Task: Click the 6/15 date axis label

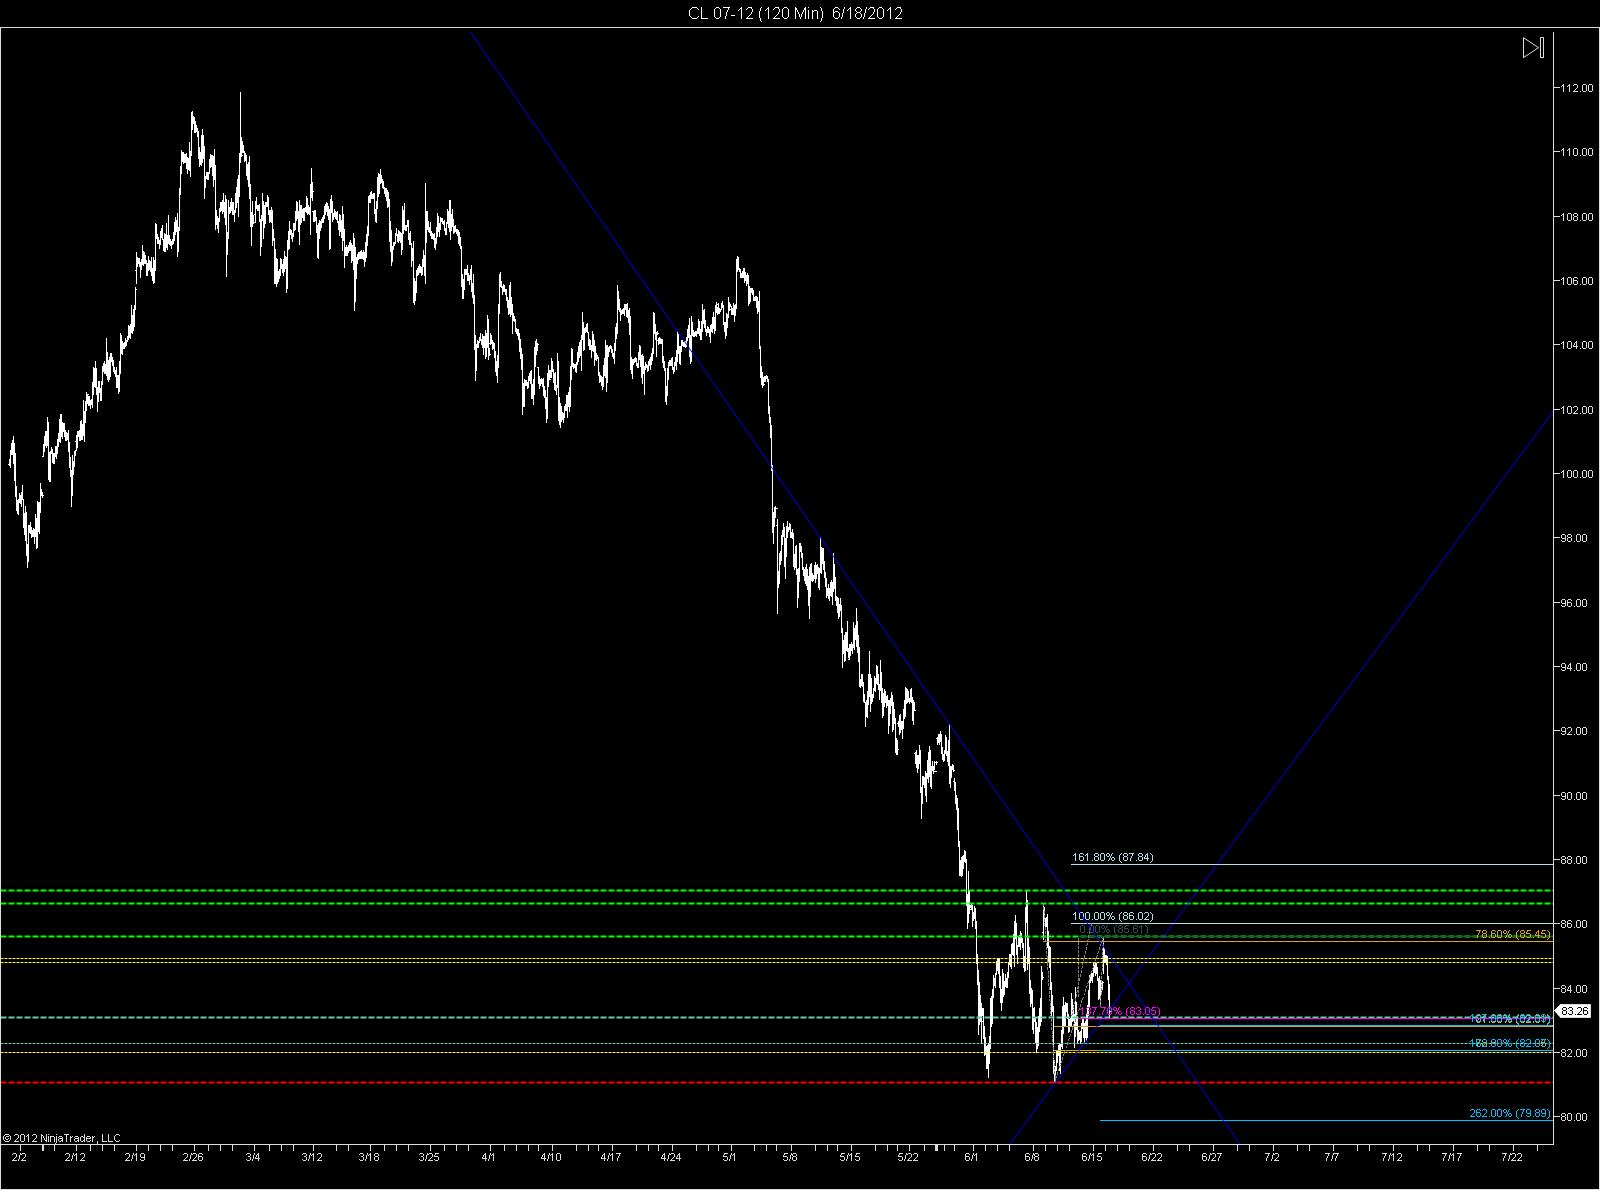Action: point(1092,1157)
